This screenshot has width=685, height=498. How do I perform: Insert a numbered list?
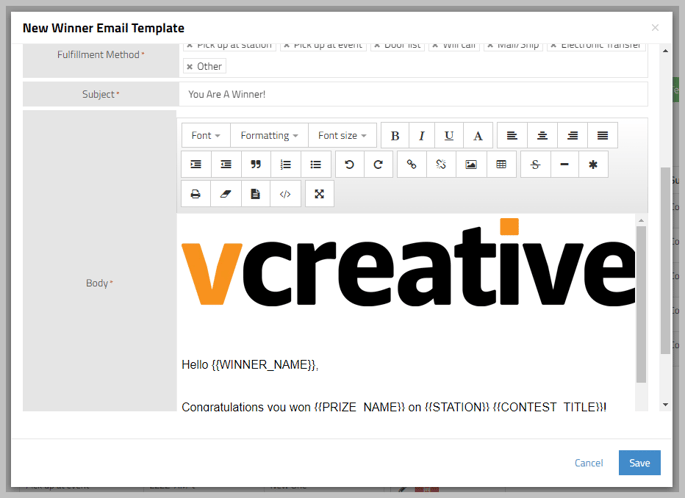285,164
